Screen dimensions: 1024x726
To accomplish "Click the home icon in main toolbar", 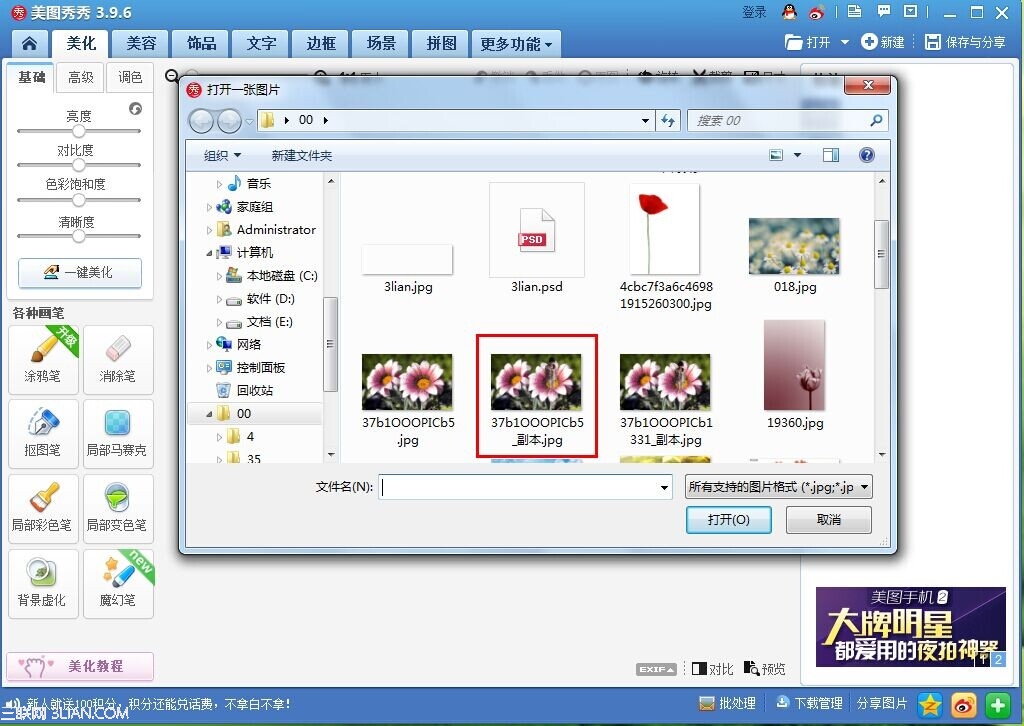I will pos(29,44).
